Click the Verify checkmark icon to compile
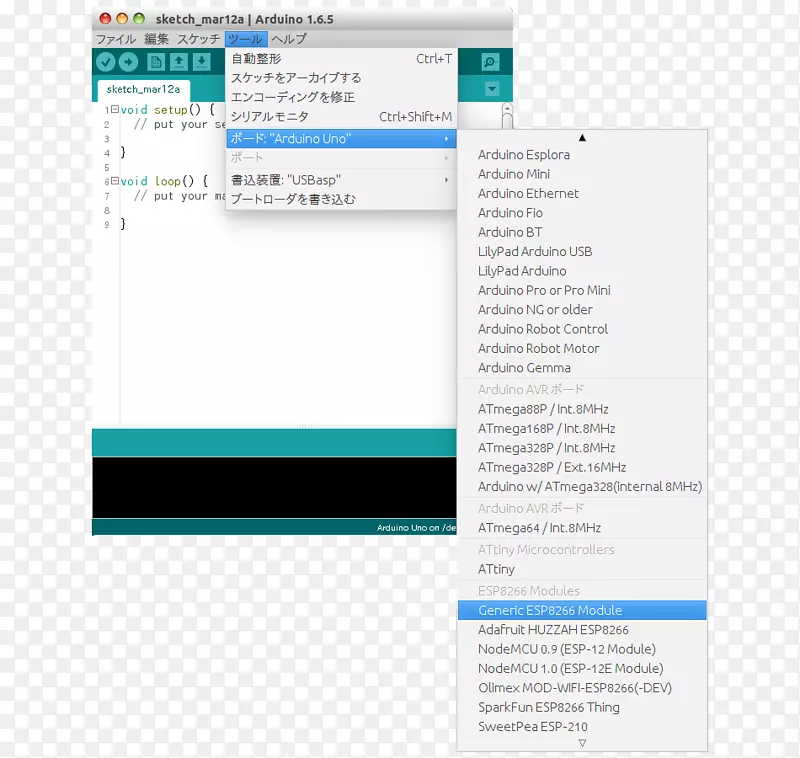 (107, 61)
